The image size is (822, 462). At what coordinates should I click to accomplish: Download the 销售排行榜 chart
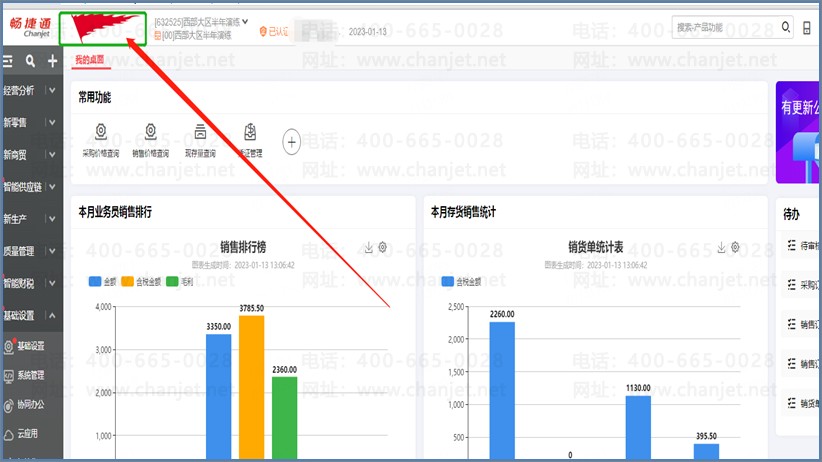(x=369, y=247)
